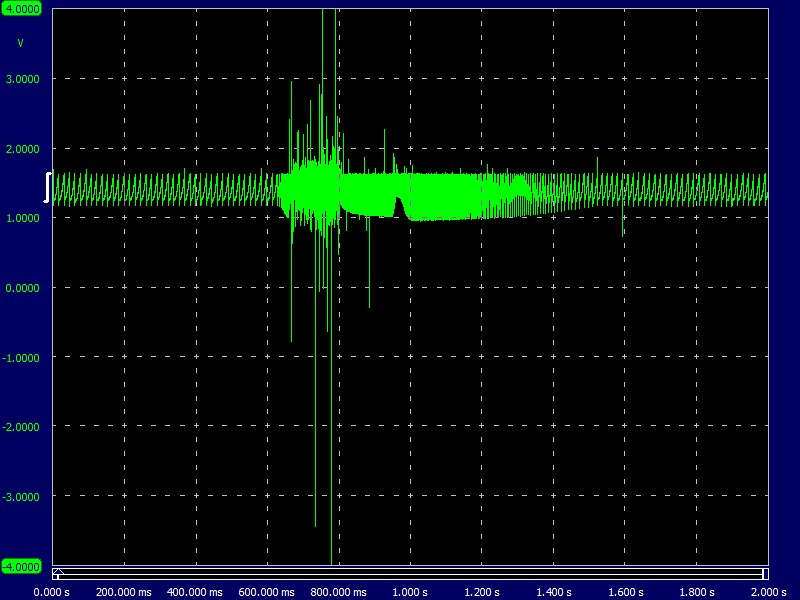Viewport: 800px width, 600px height.
Task: Select the white bracket marker on the voltage axis
Action: click(47, 187)
